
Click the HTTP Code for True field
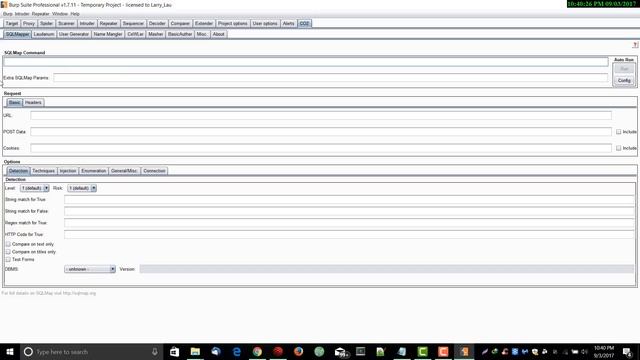[349, 234]
